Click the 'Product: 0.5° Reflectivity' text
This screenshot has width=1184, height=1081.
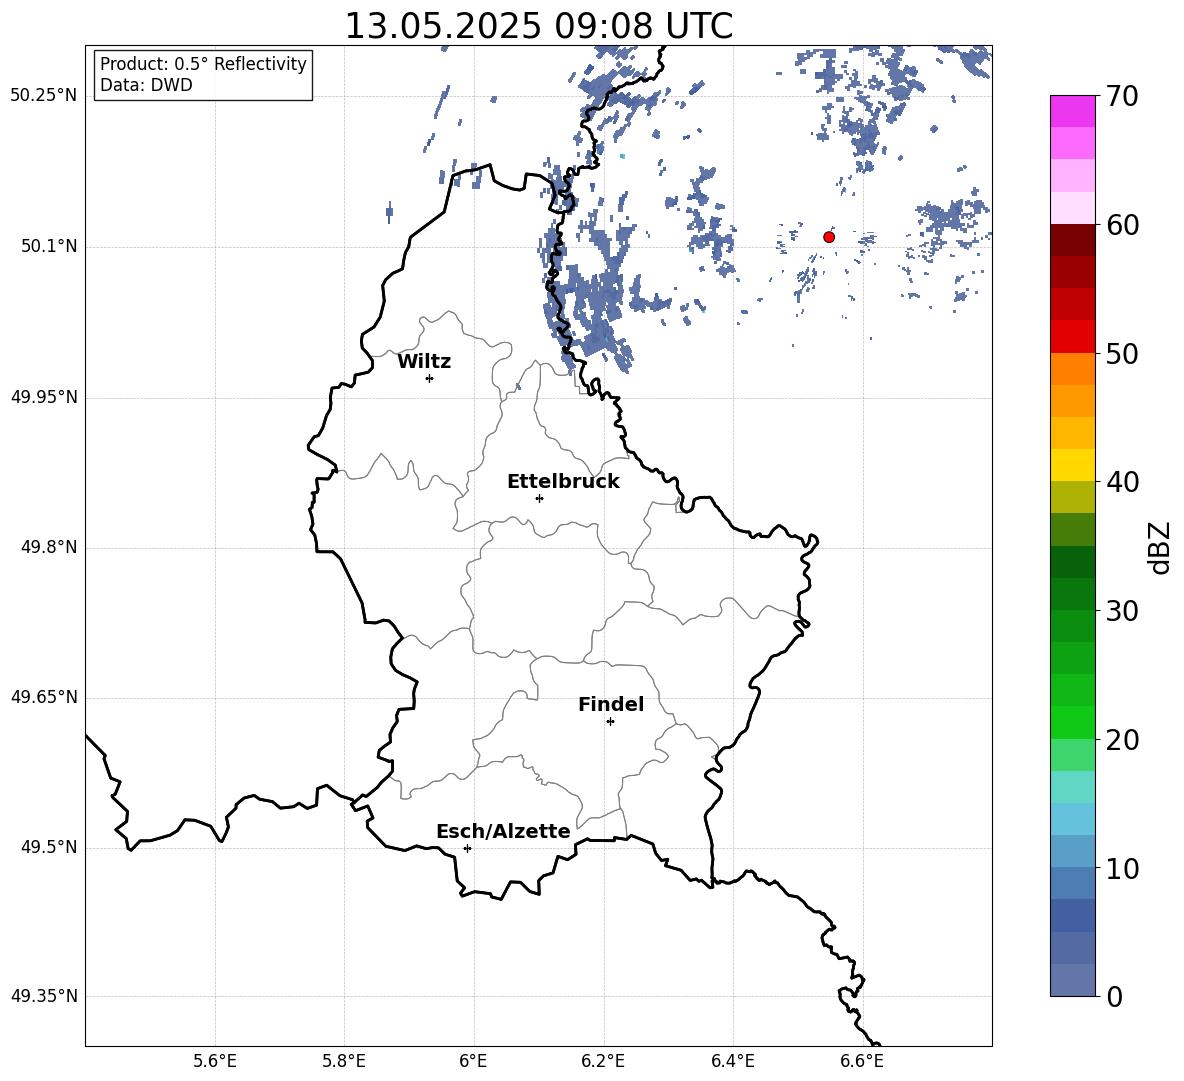pos(203,63)
